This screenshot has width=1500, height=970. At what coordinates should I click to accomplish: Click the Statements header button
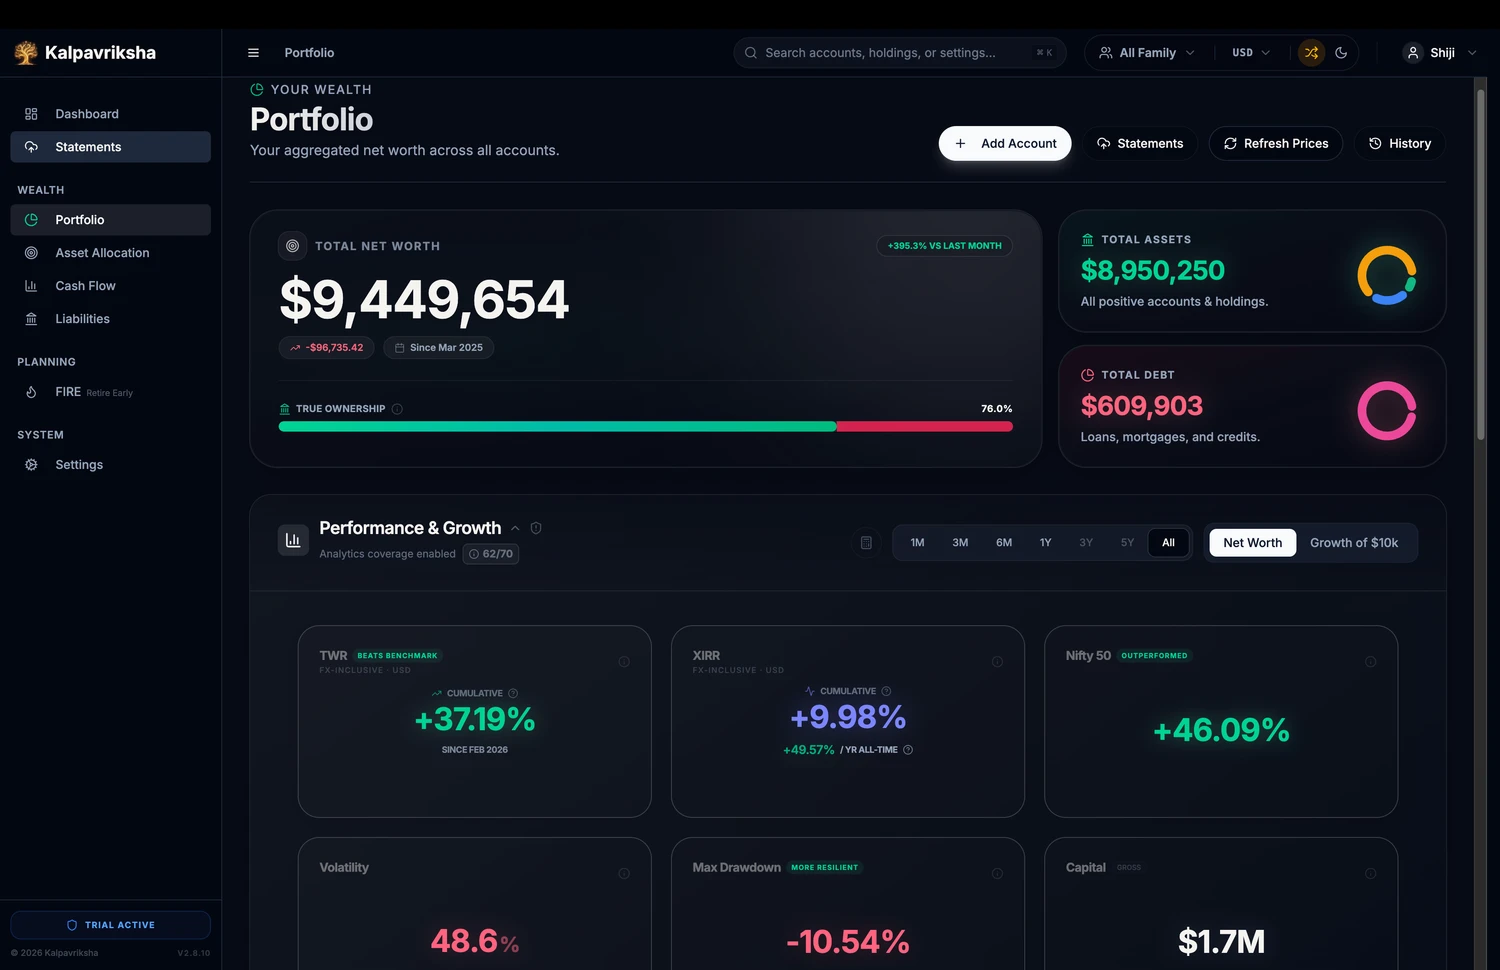[1140, 143]
